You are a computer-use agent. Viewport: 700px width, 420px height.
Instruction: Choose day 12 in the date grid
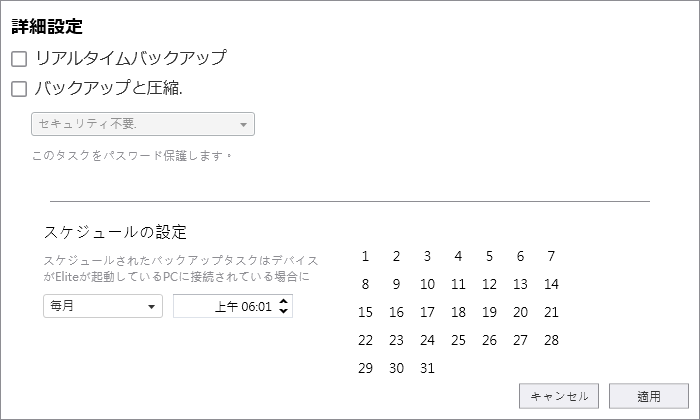click(x=489, y=284)
